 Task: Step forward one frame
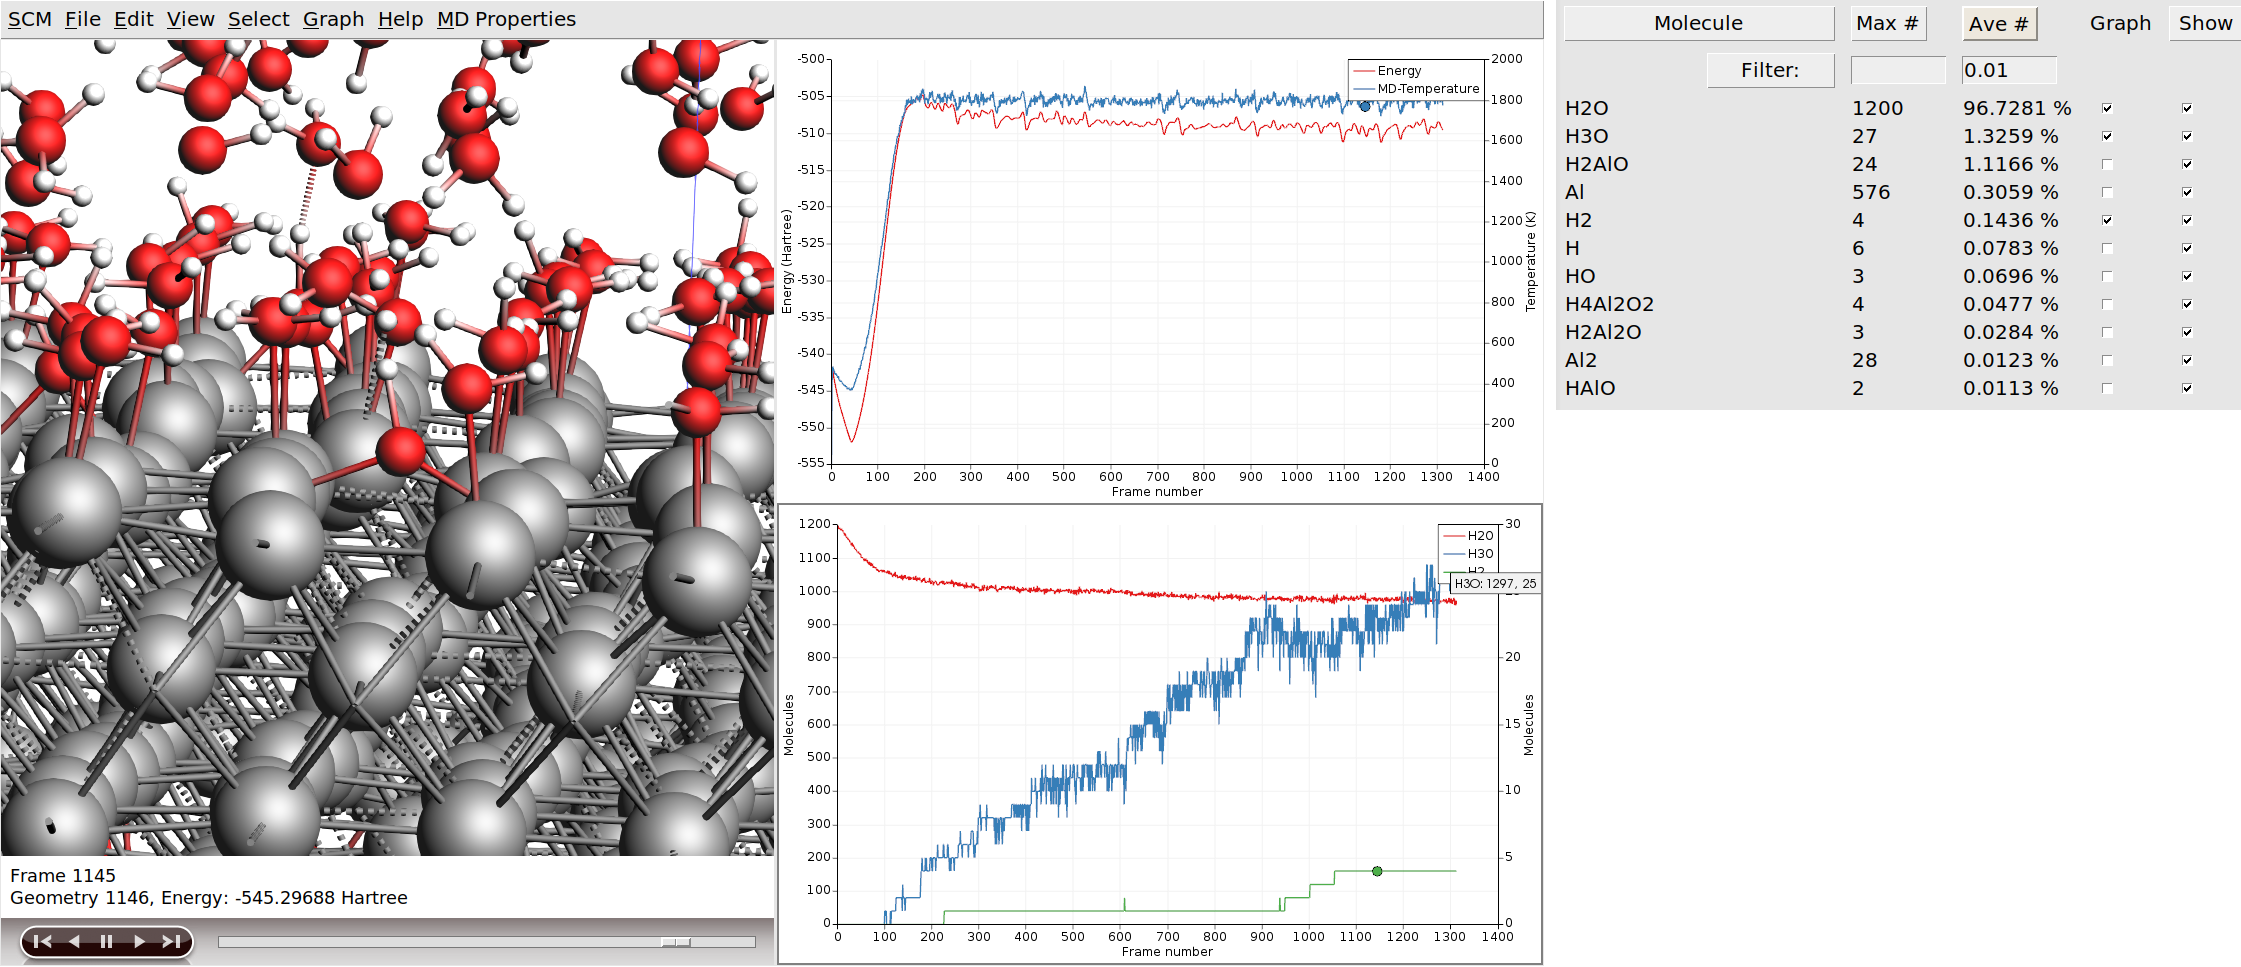(x=139, y=941)
